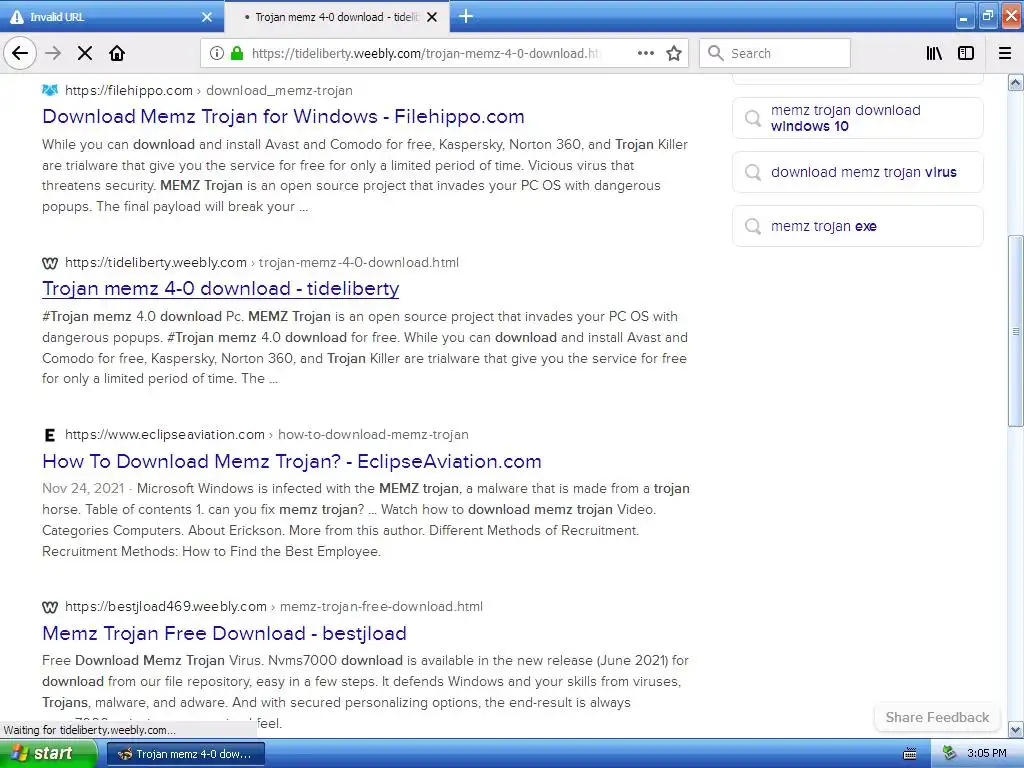Select the Trojan memz taskbar window button

[185, 754]
